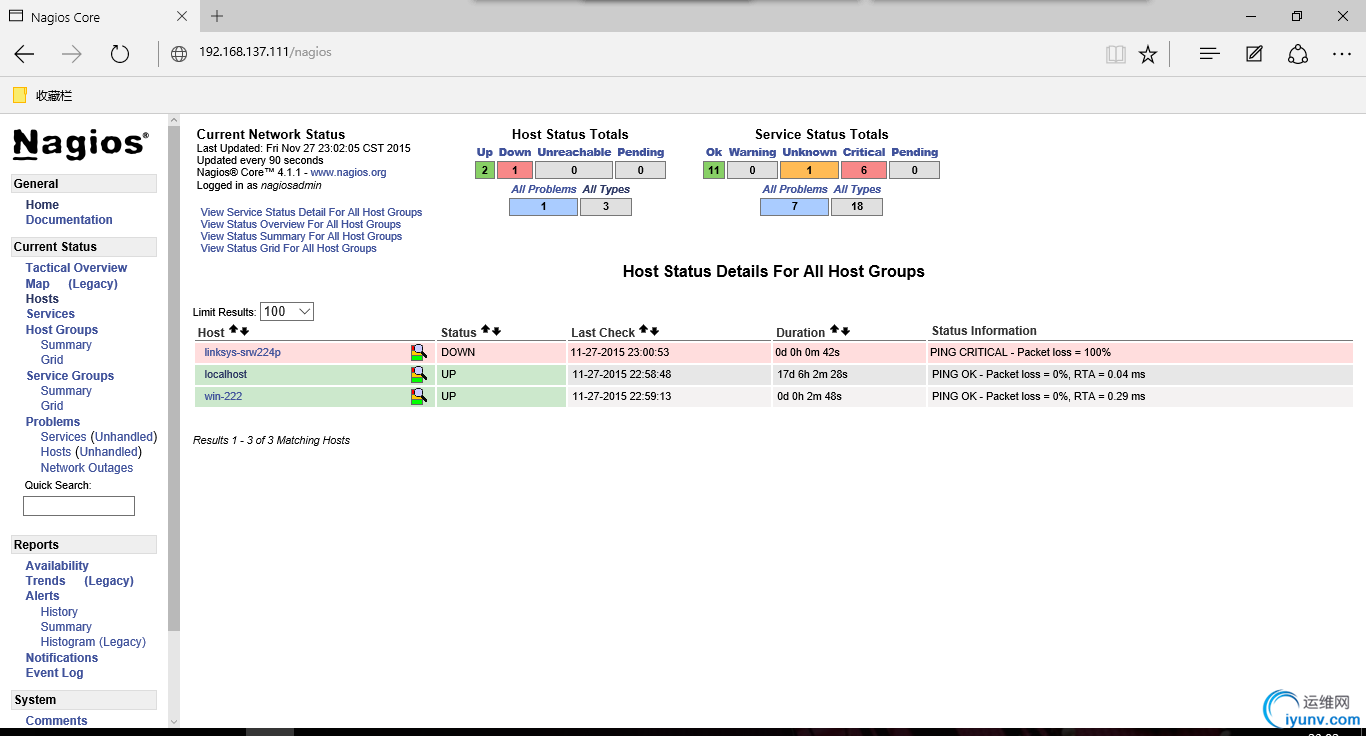The width and height of the screenshot is (1366, 736).
Task: Open the share icon in browser toolbar
Action: (x=1298, y=54)
